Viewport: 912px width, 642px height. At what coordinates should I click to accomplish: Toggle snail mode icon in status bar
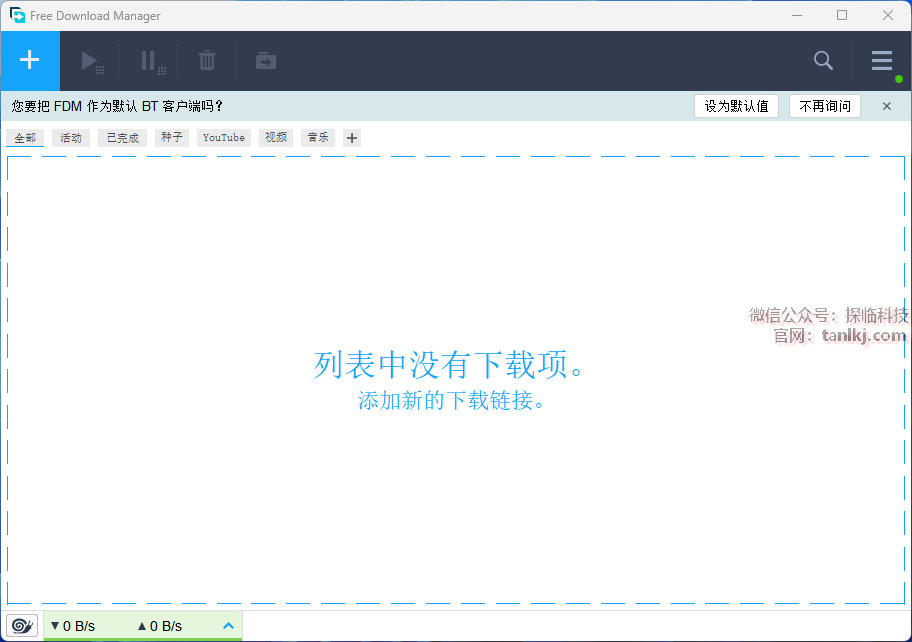(22, 626)
